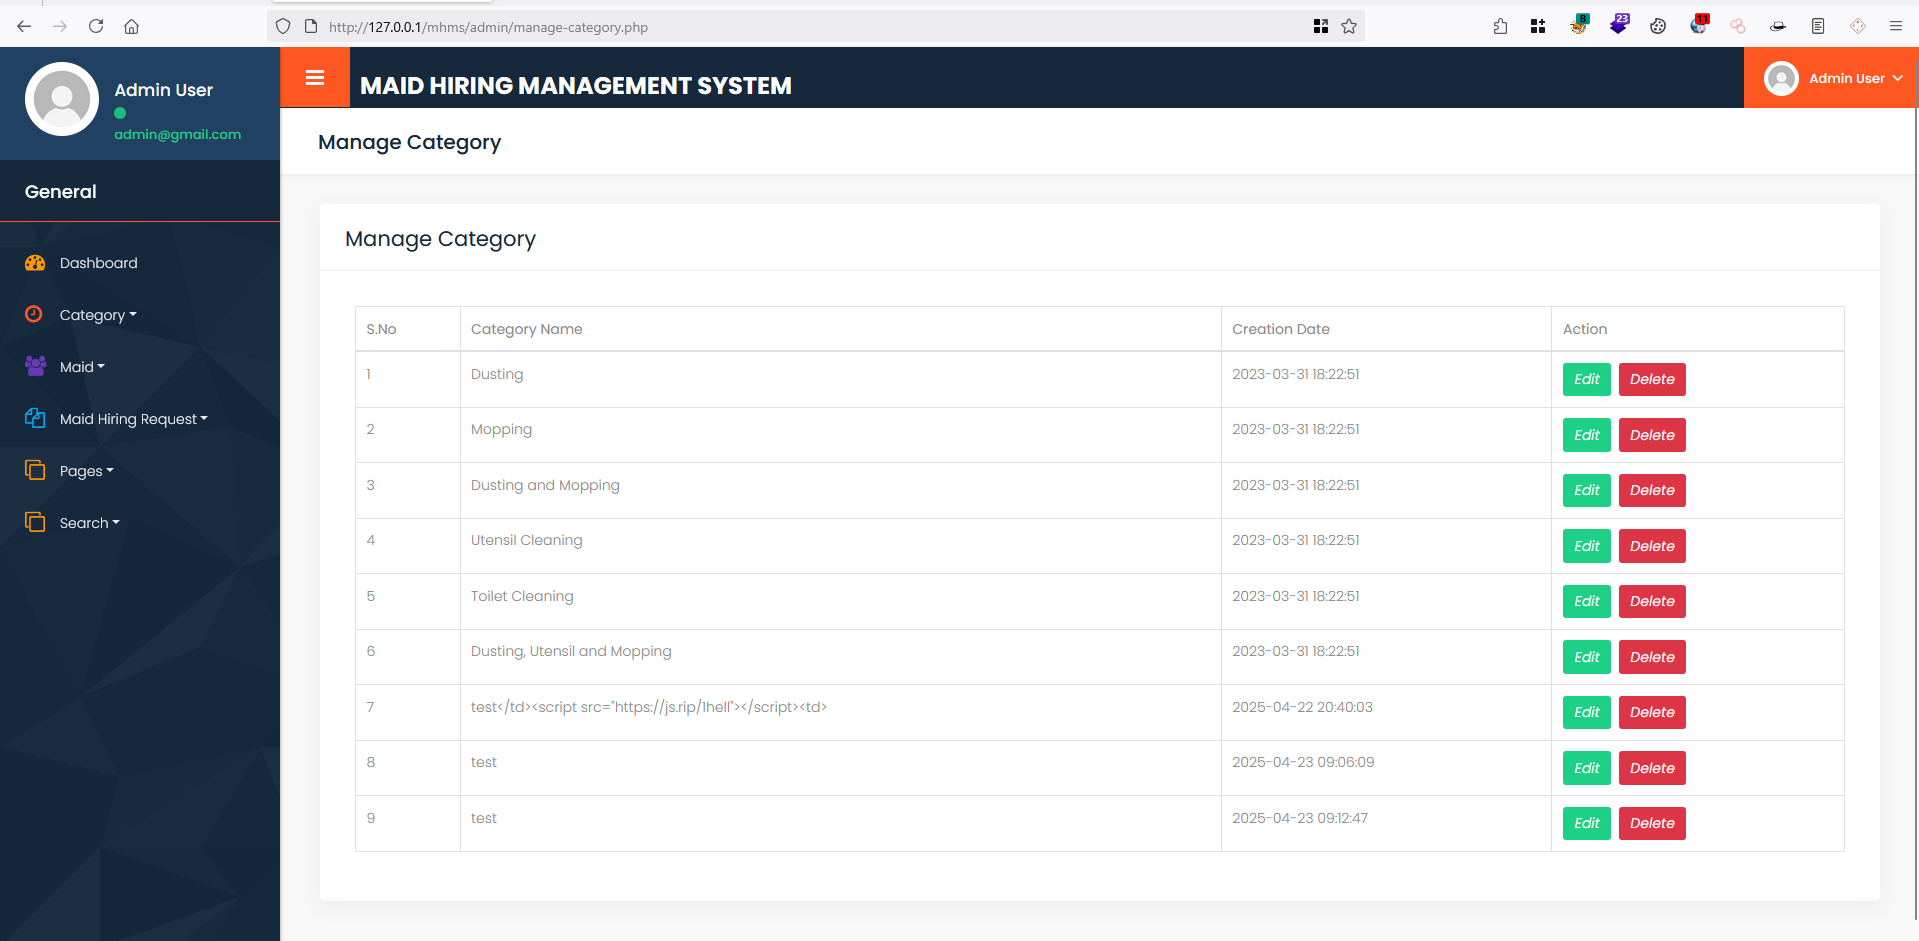Delete the Dusting category
Screen dimensions: 1919x941
[1652, 379]
